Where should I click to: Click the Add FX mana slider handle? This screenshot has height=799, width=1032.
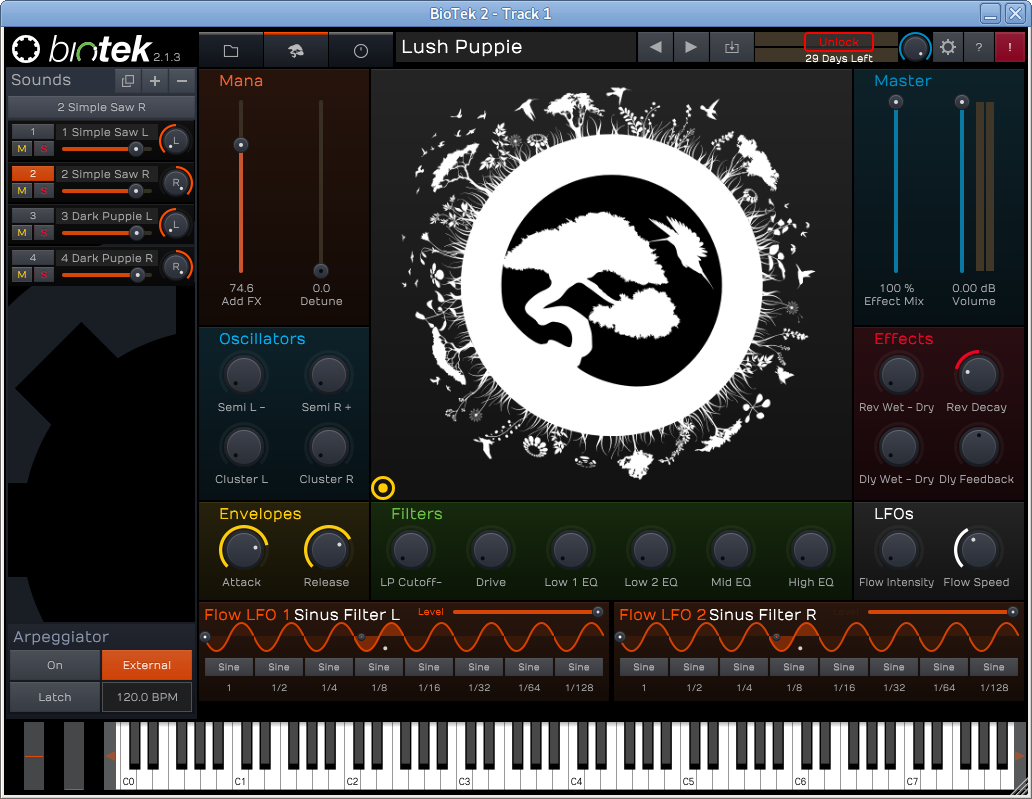[241, 145]
